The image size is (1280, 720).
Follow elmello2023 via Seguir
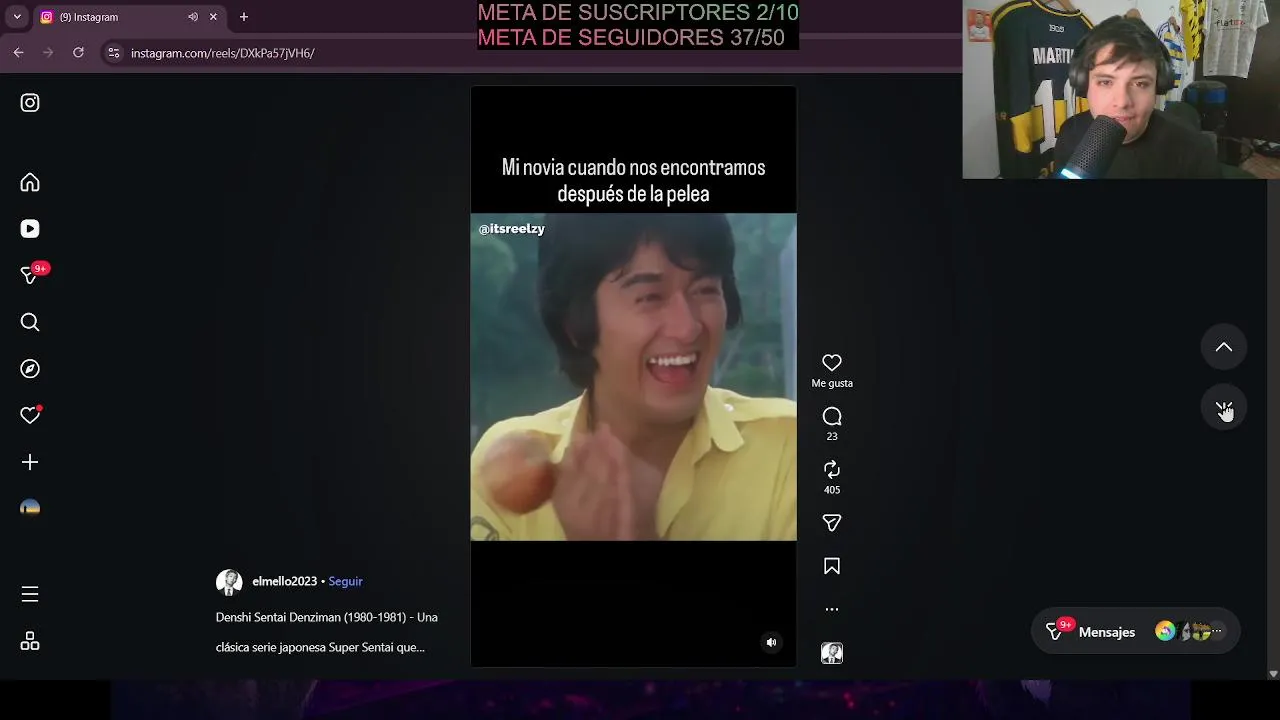[345, 581]
